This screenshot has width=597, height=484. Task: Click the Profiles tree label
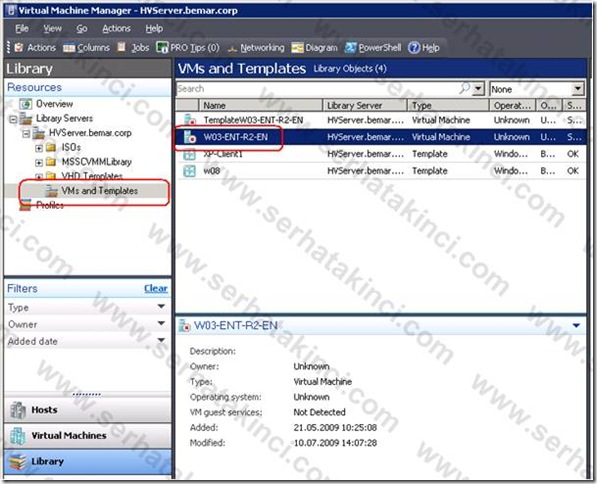(49, 205)
